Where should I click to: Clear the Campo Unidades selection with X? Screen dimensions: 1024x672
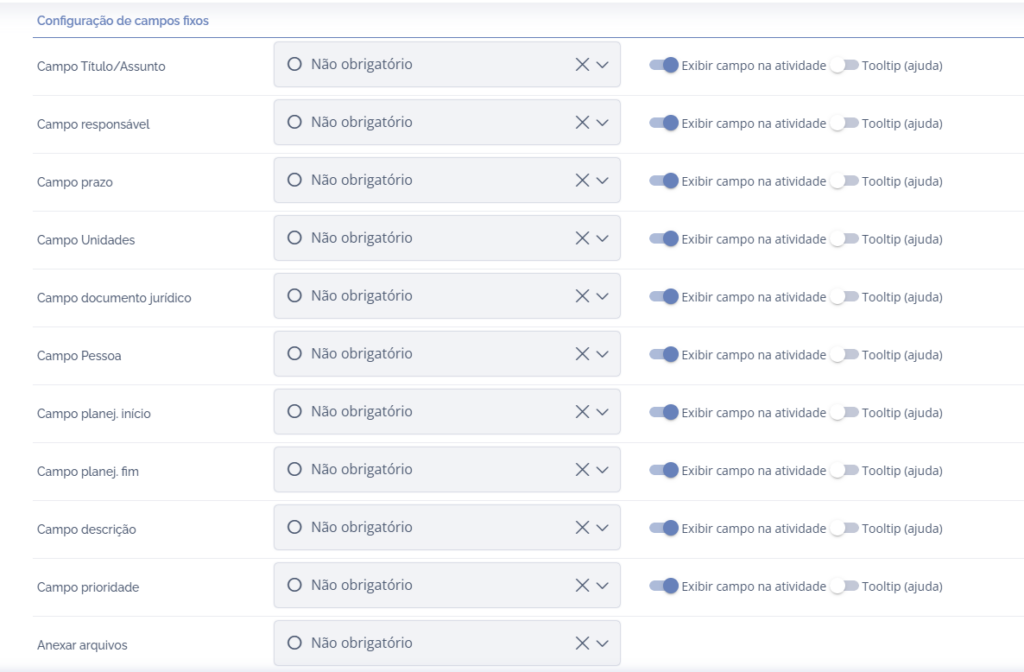click(582, 239)
